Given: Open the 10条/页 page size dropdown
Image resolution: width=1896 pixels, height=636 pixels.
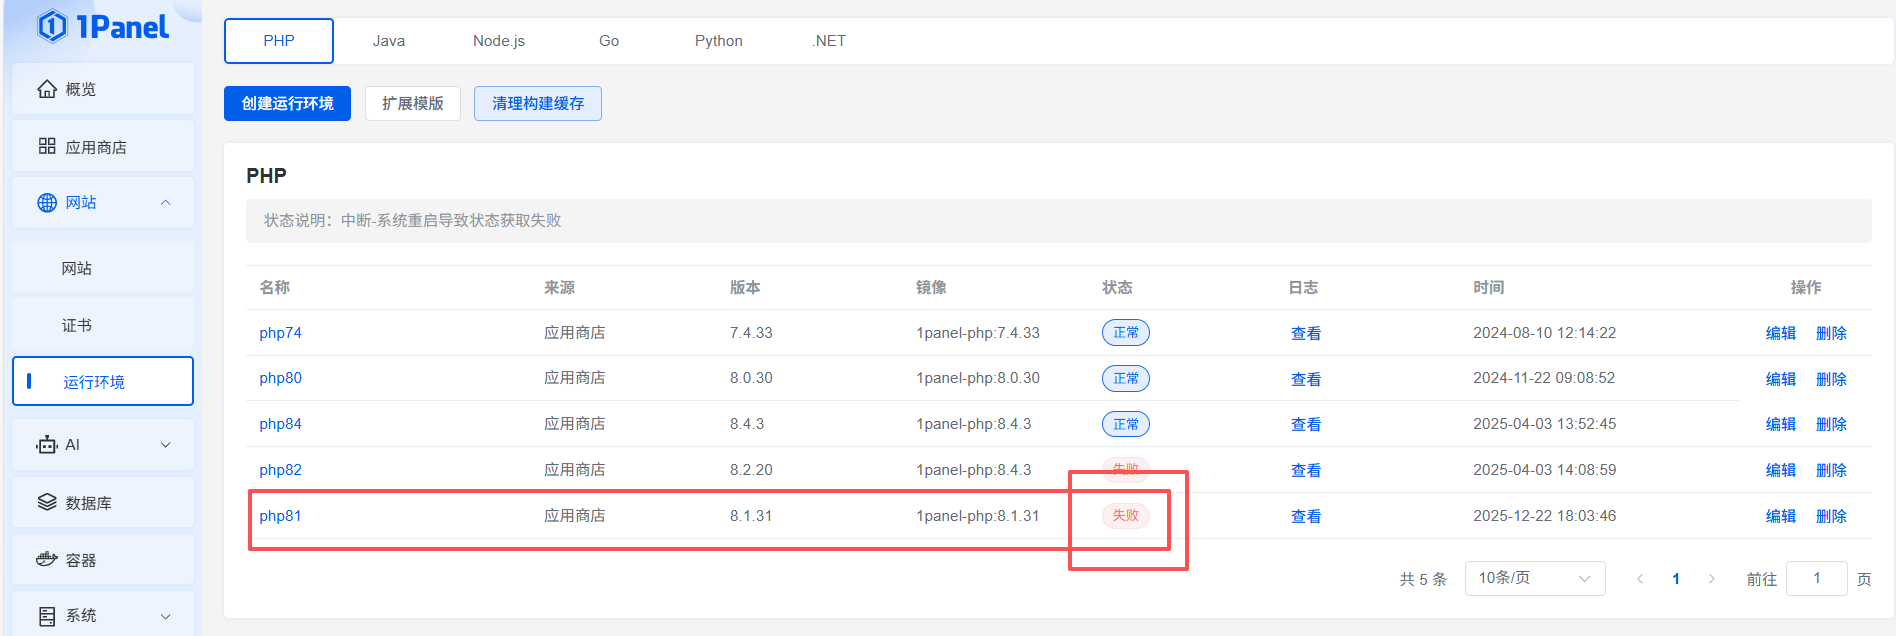Looking at the screenshot, I should click(x=1534, y=578).
